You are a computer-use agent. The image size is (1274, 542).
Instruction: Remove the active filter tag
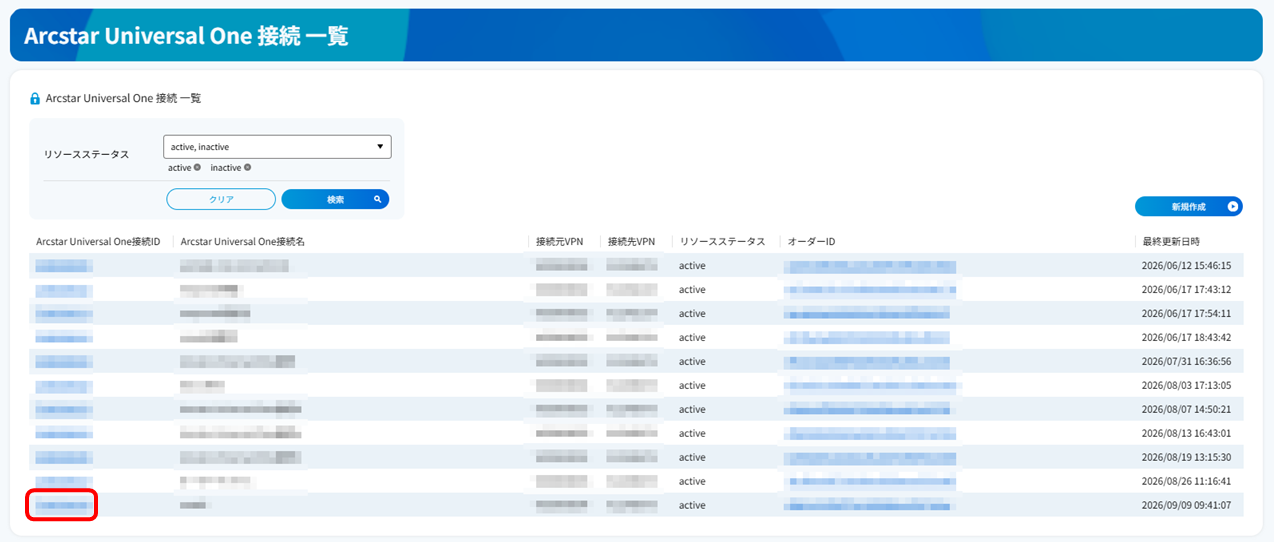[197, 167]
